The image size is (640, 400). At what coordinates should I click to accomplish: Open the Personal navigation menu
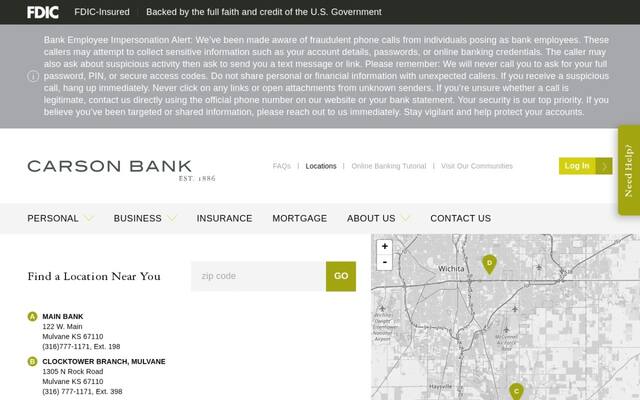[x=53, y=219]
